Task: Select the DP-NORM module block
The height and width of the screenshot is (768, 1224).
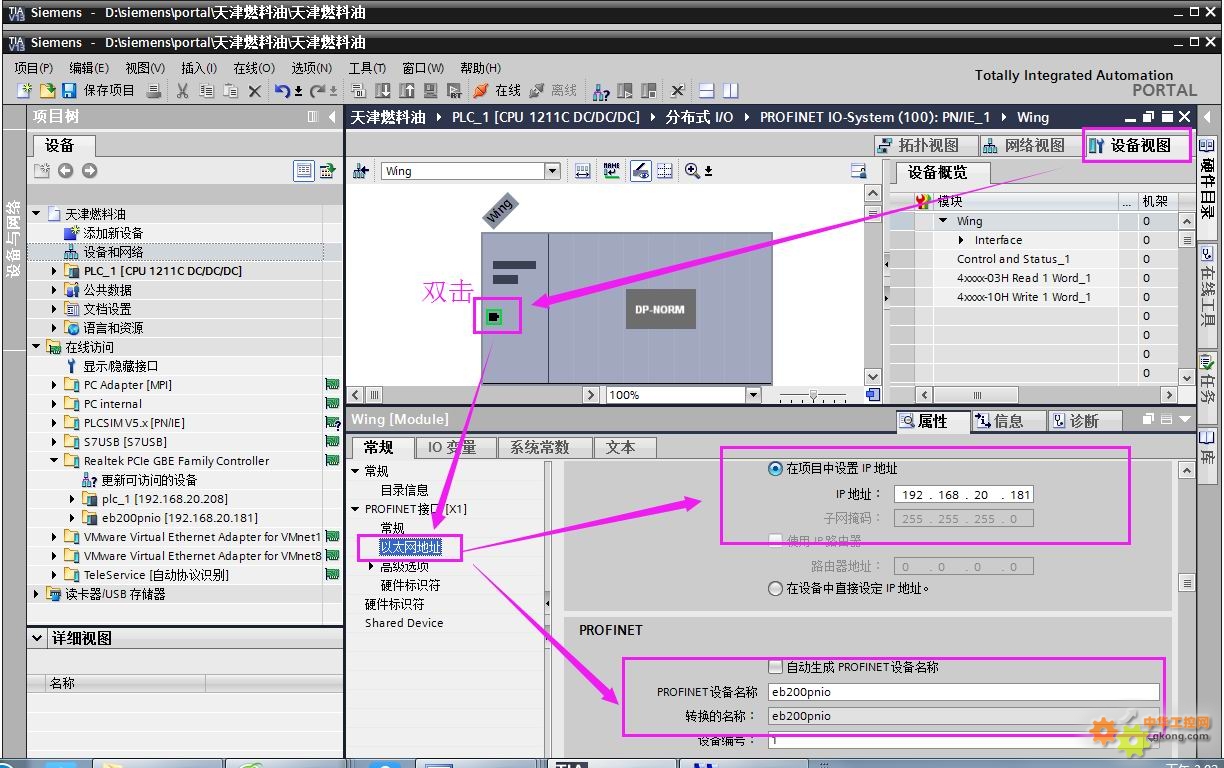Action: [x=660, y=310]
